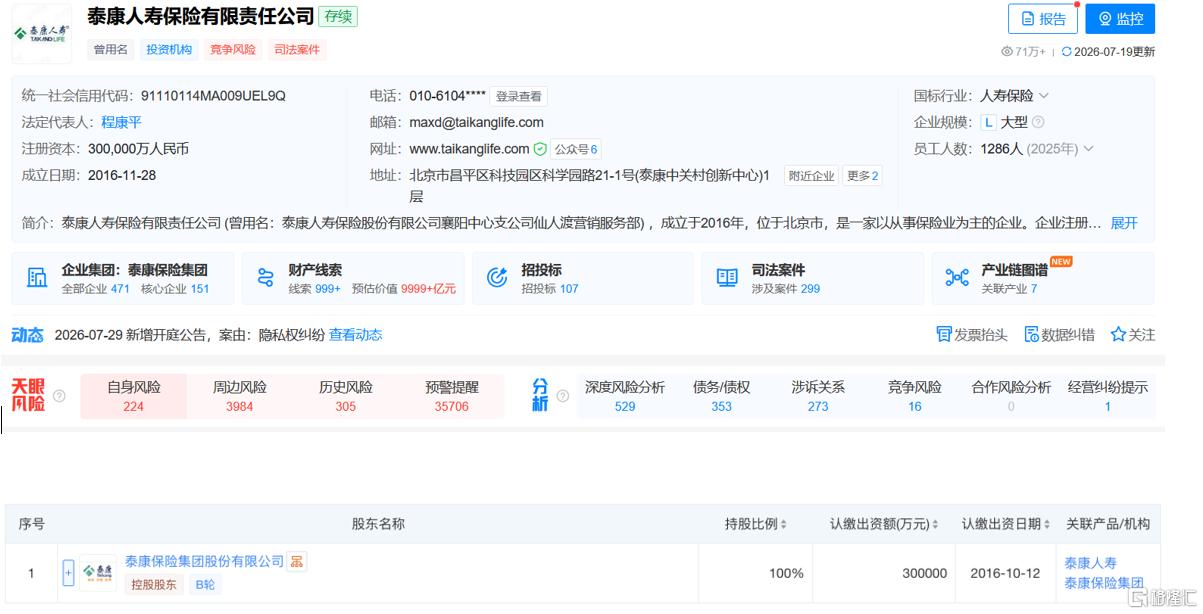The image size is (1203, 614).
Task: Click the equity structure icon beside shareholder name
Action: pyautogui.click(x=297, y=562)
